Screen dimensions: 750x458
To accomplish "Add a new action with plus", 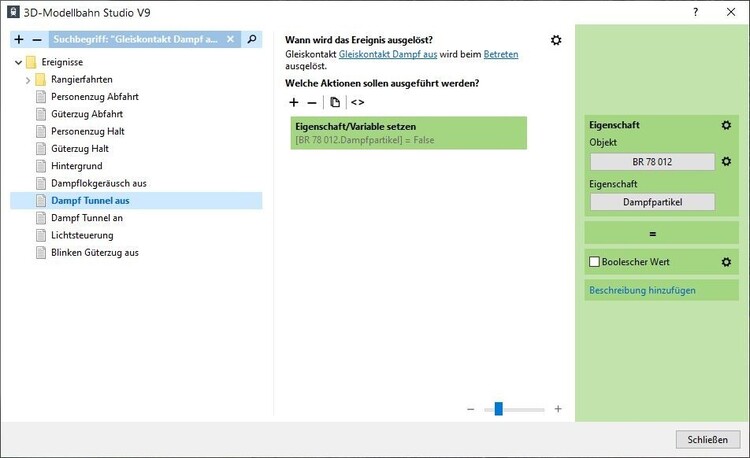I will tap(294, 102).
